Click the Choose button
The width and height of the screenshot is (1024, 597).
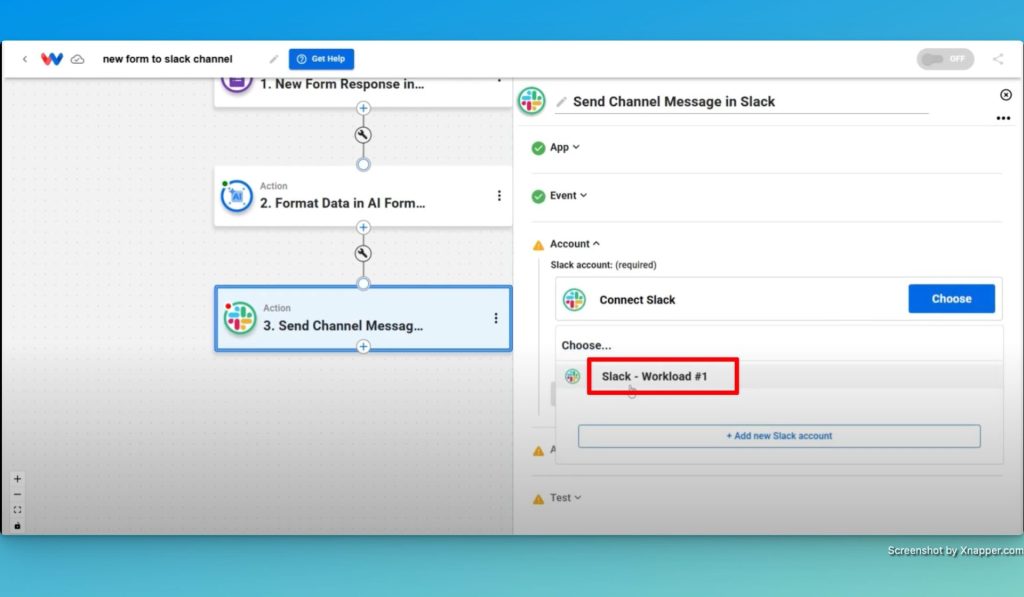[952, 298]
